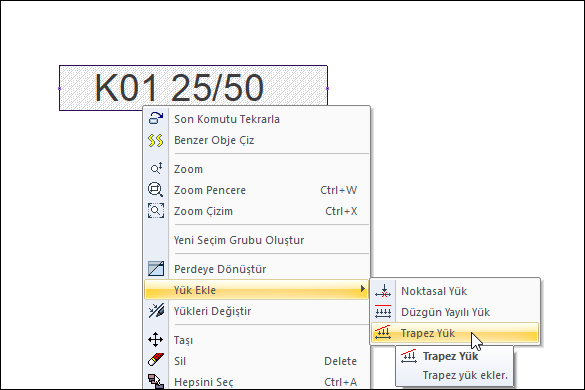Click the Sil eraser icon

click(x=156, y=361)
